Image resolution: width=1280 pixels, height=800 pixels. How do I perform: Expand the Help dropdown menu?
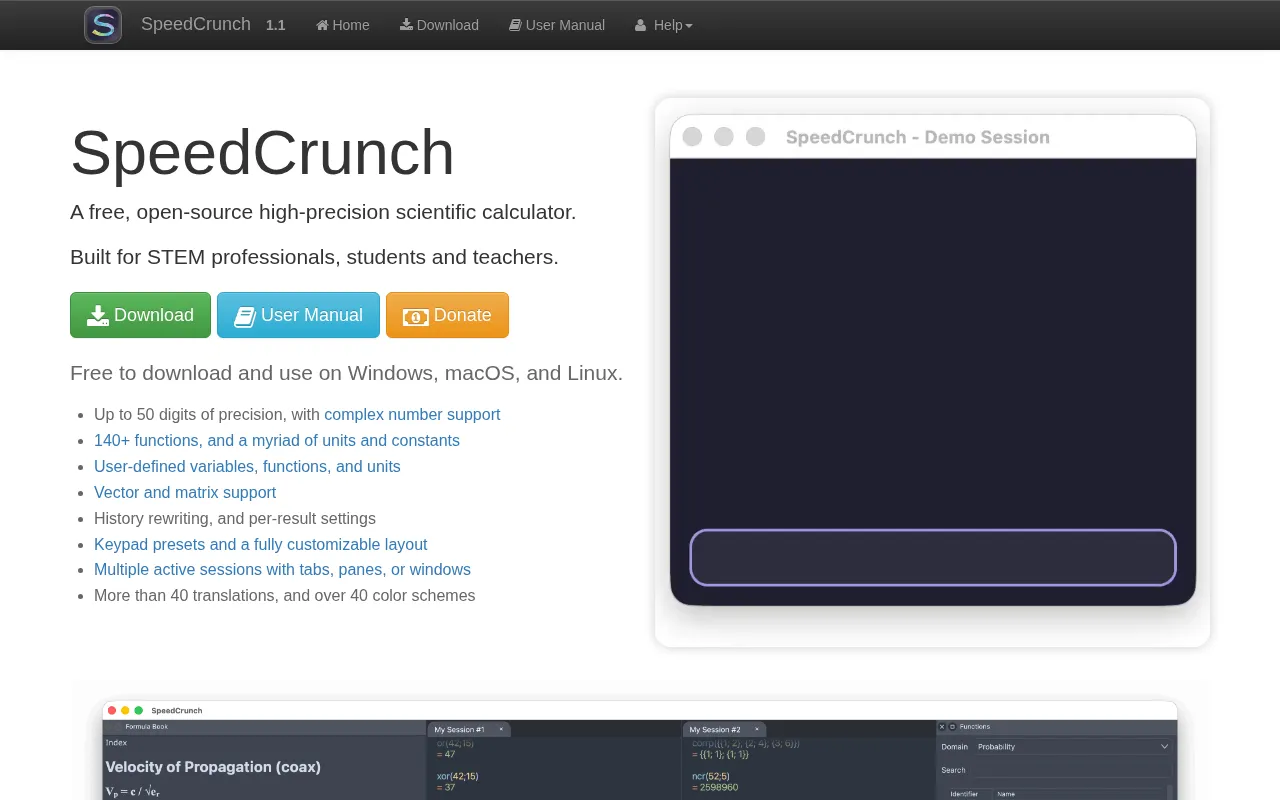(663, 25)
